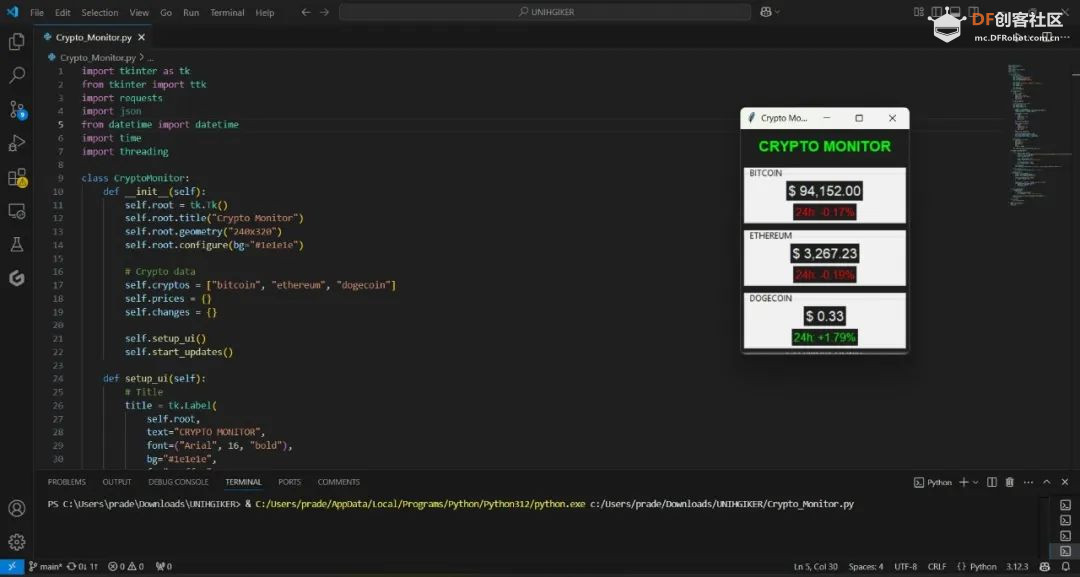Split the terminal pane

point(992,482)
